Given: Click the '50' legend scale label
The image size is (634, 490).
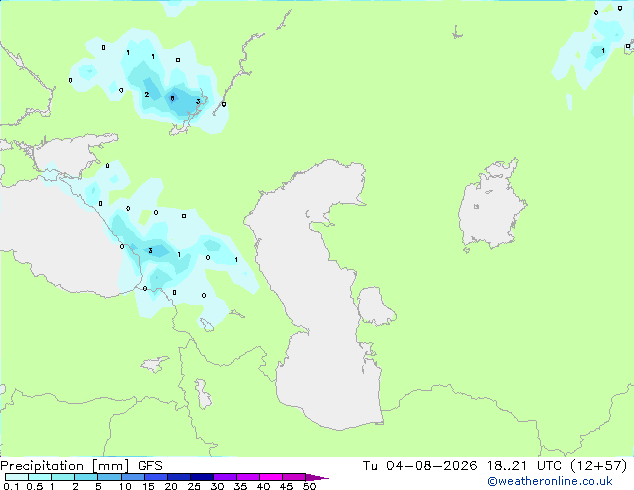Looking at the screenshot, I should coord(309,486).
